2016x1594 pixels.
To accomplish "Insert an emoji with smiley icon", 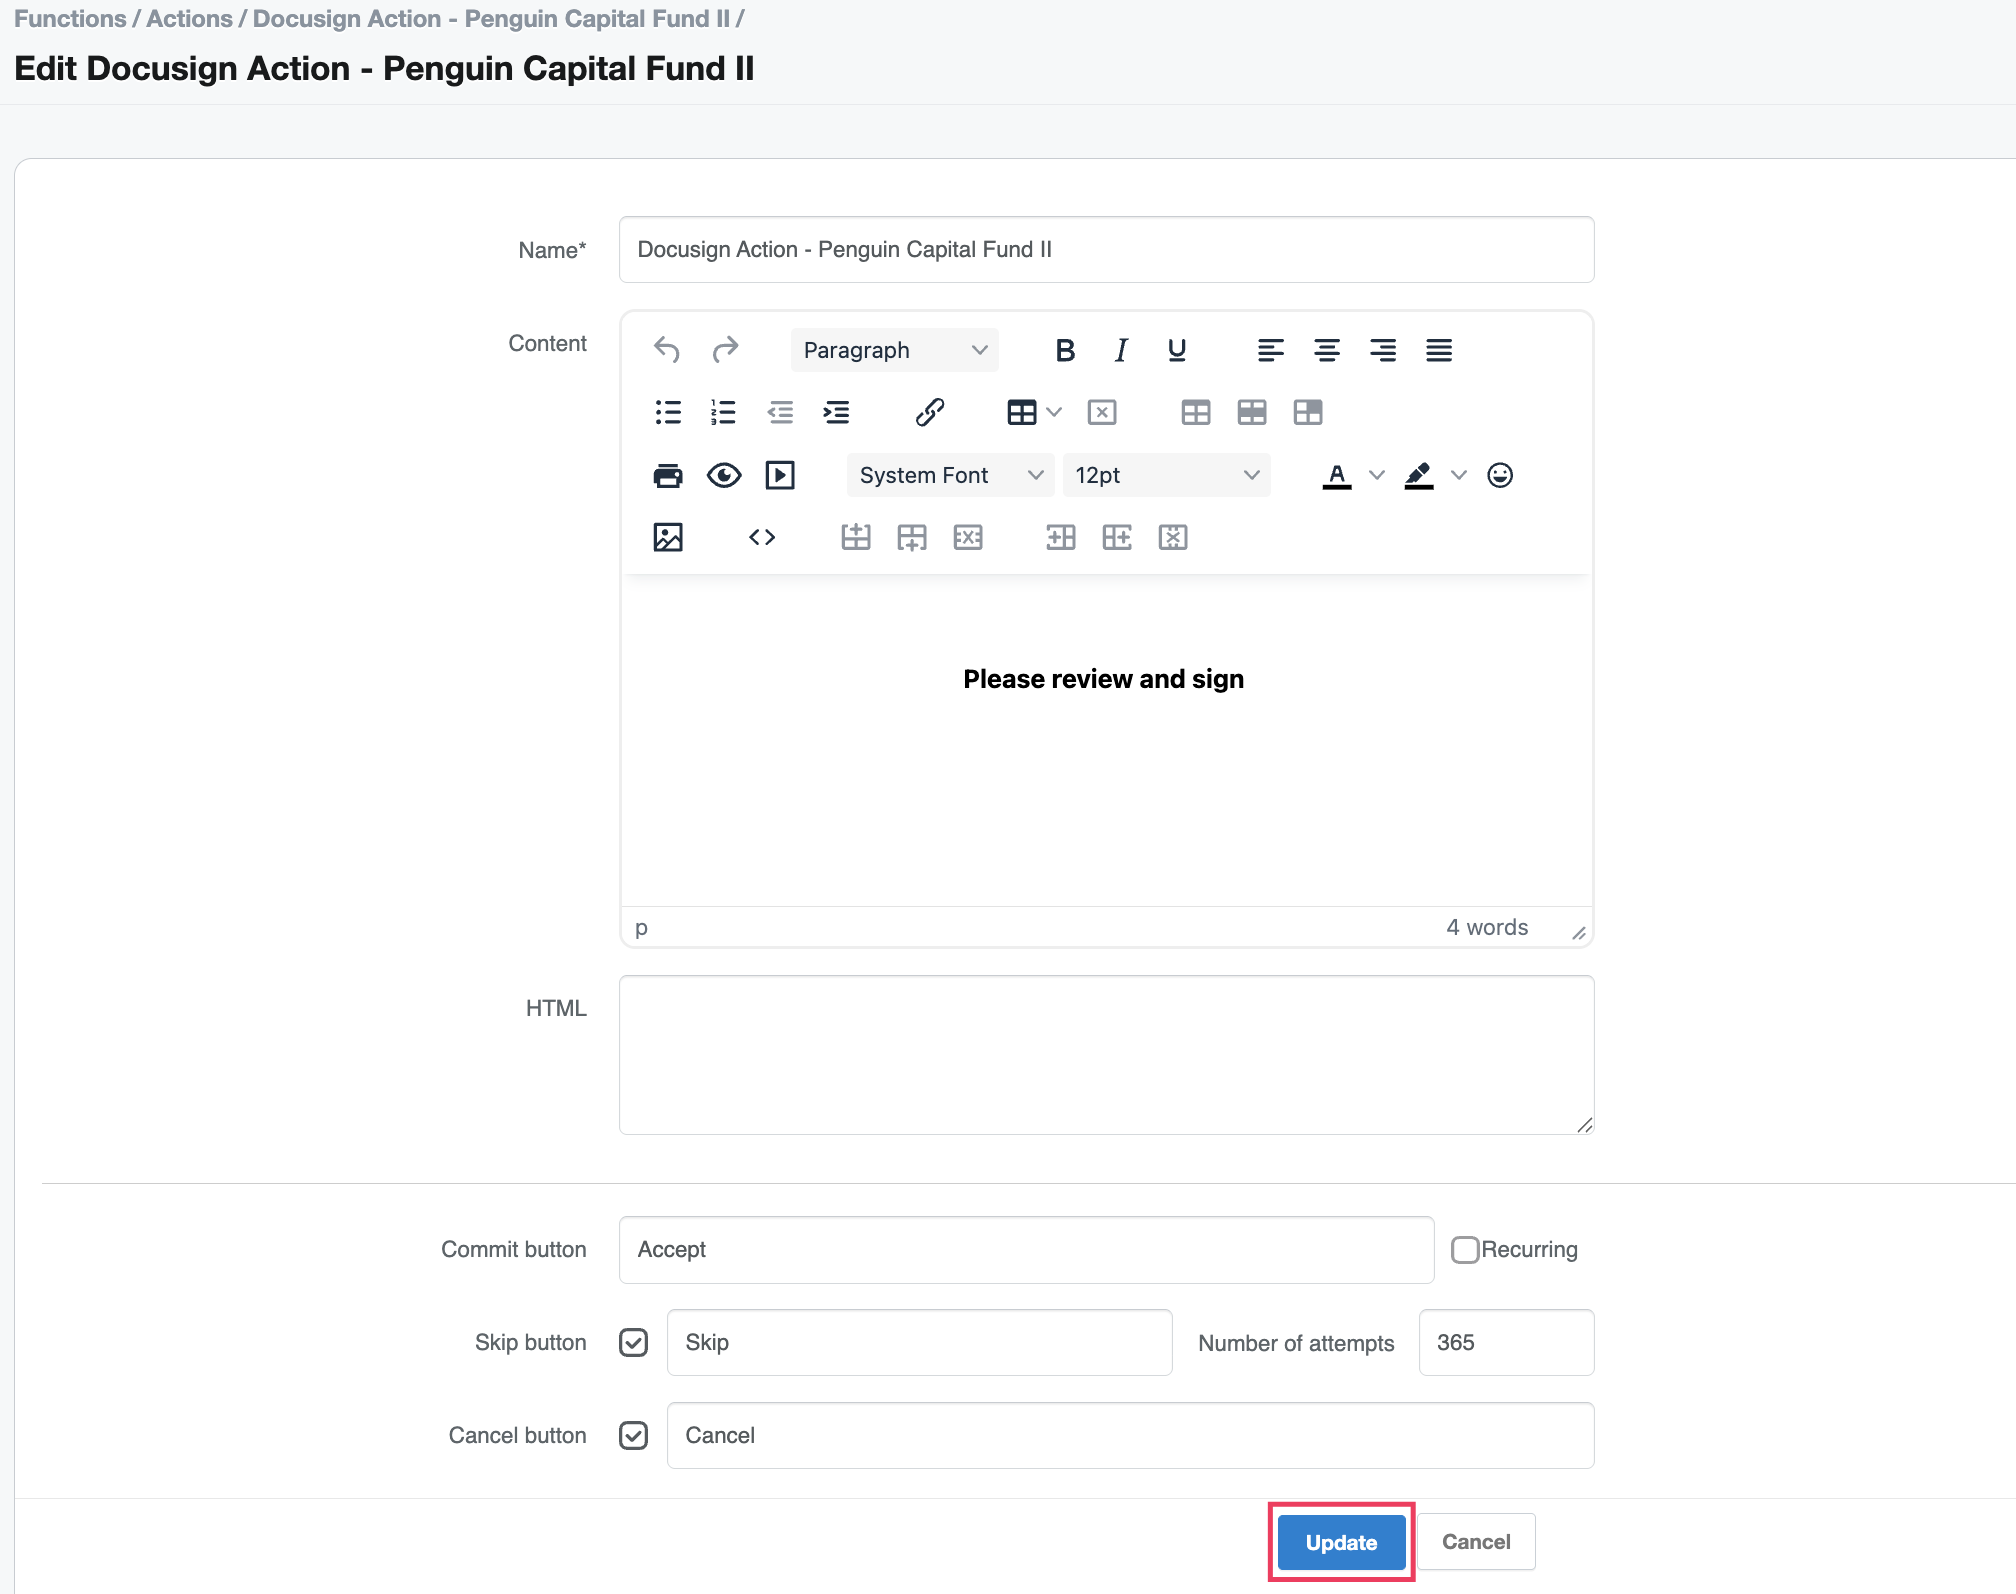I will point(1499,475).
